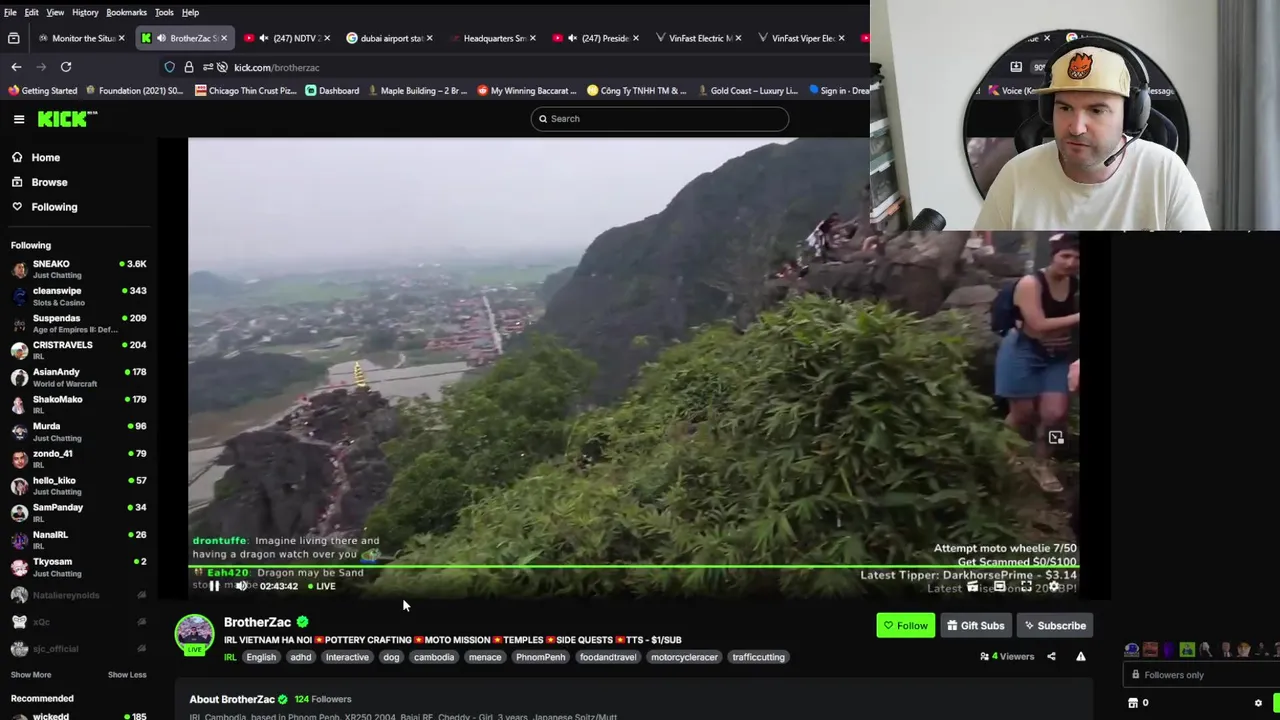
Task: Open the Bookmarks menu in Firefox
Action: 126,12
